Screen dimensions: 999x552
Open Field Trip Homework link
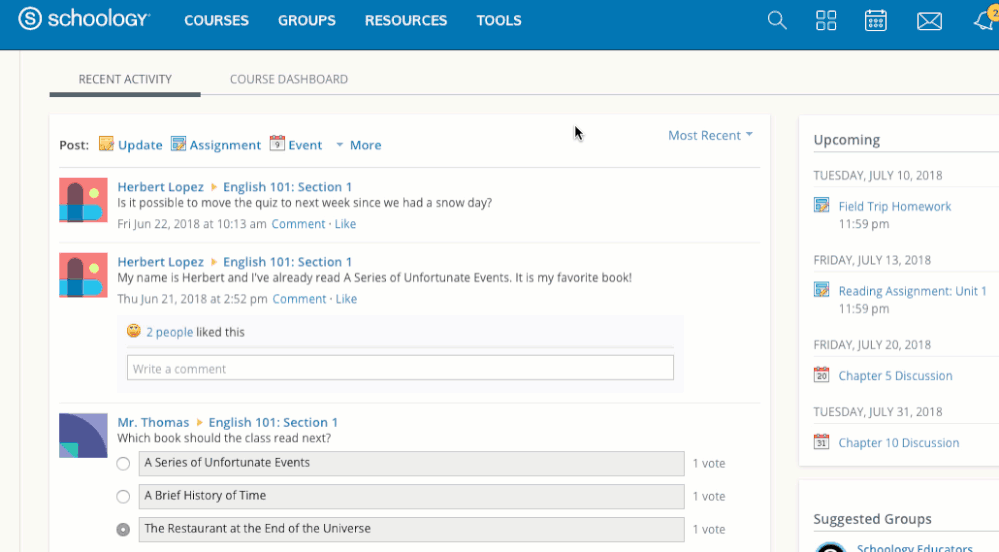[895, 207]
